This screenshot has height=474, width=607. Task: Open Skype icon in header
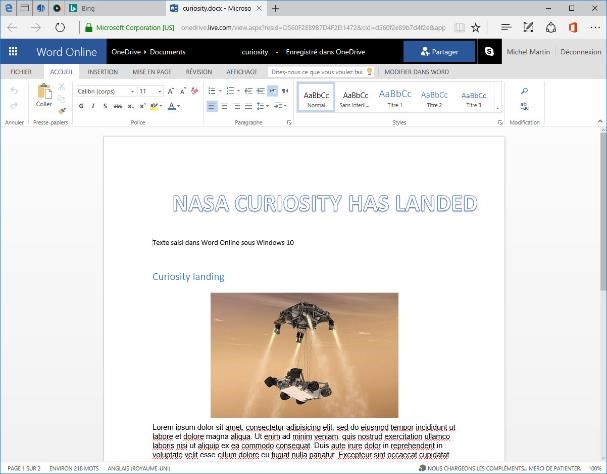(489, 52)
